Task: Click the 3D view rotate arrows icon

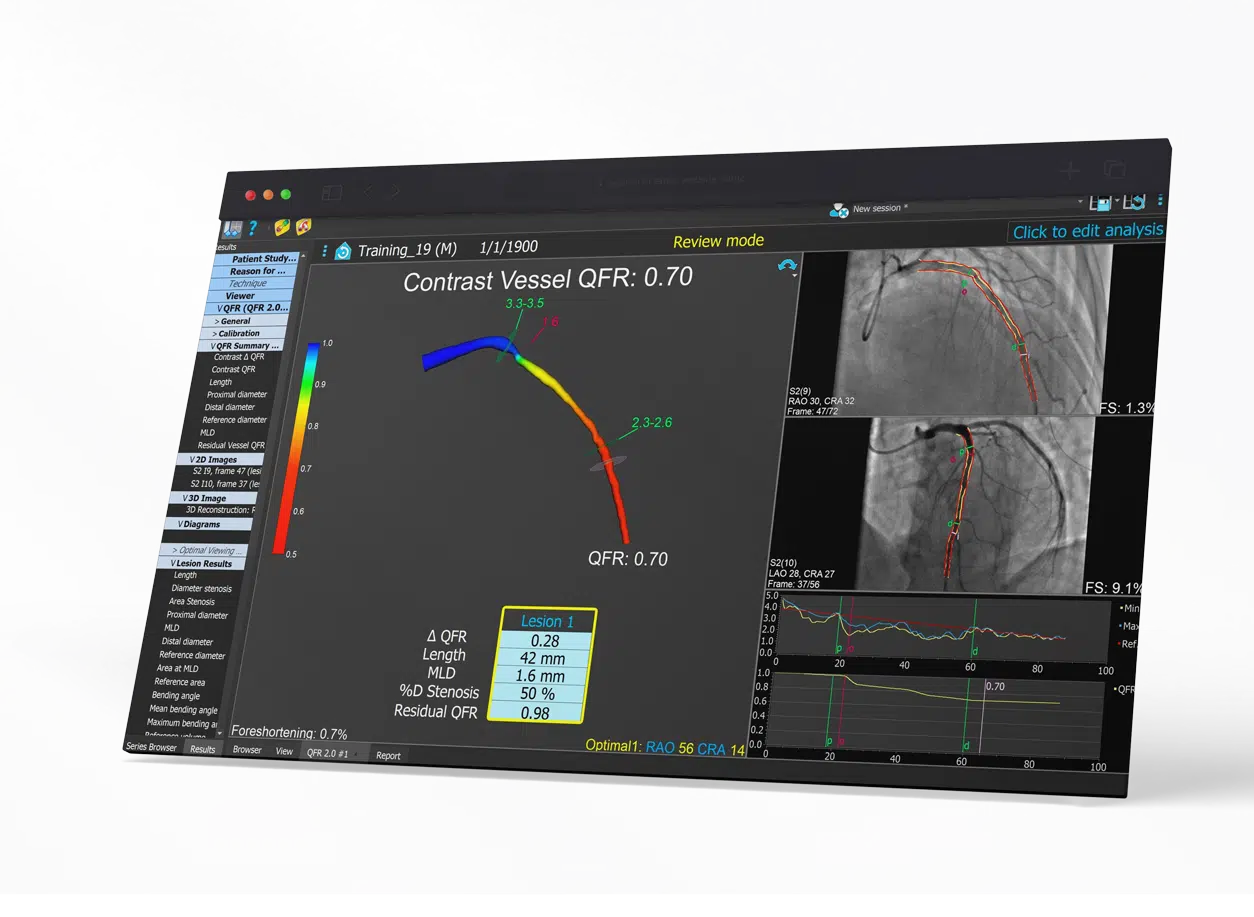Action: point(787,266)
